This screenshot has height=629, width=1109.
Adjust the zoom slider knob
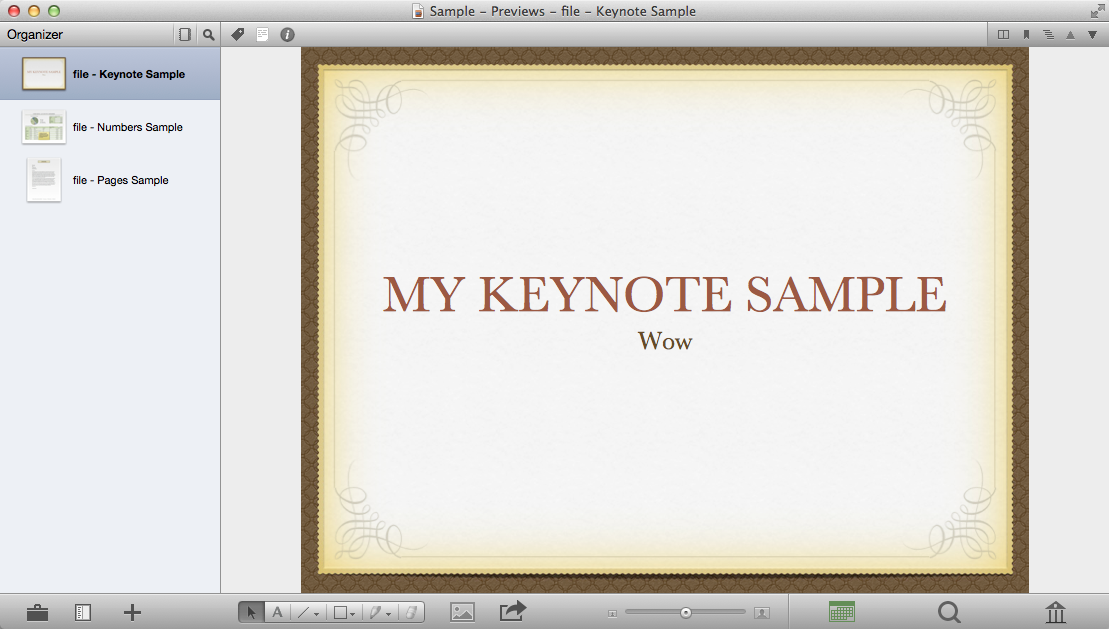point(685,613)
